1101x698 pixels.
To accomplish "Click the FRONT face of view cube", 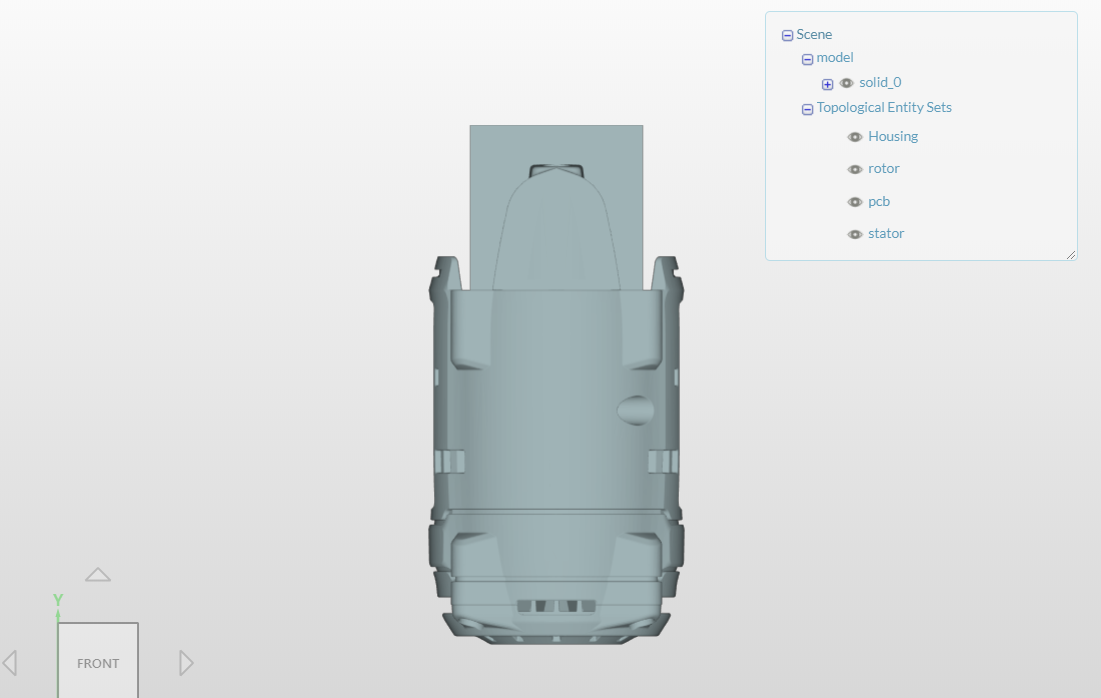I will (98, 661).
